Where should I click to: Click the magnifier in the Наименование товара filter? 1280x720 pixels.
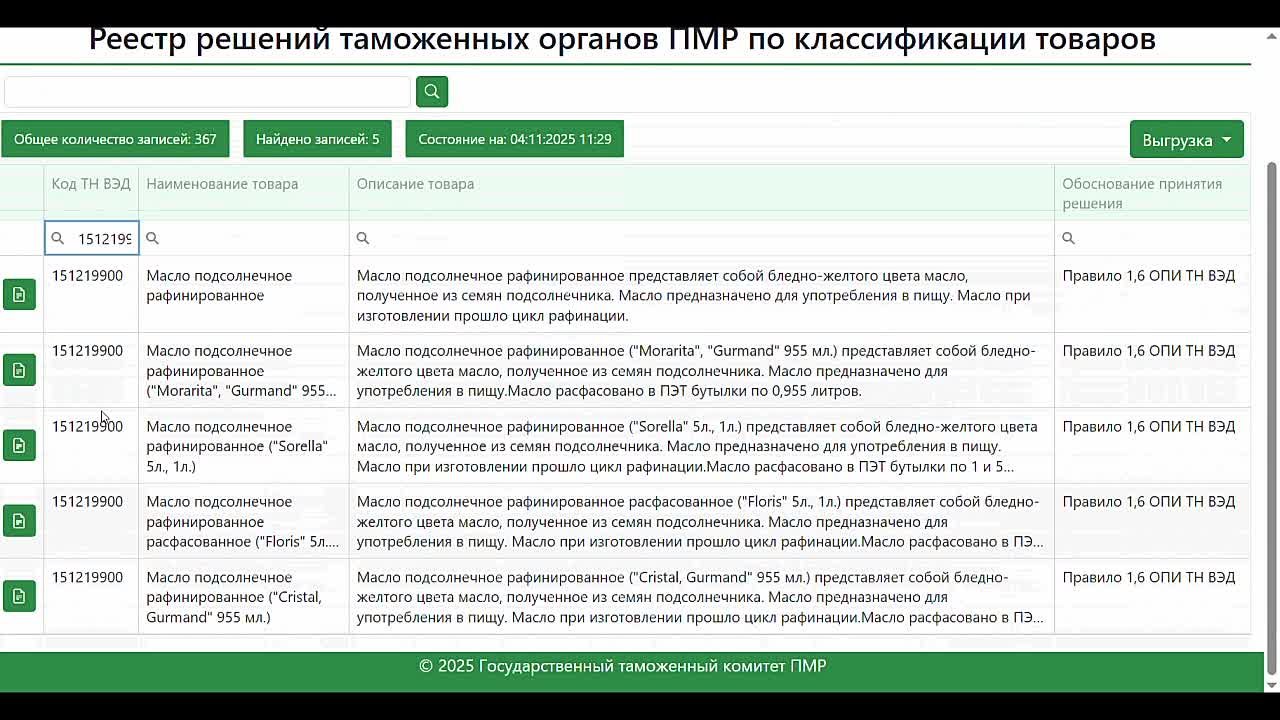[152, 238]
